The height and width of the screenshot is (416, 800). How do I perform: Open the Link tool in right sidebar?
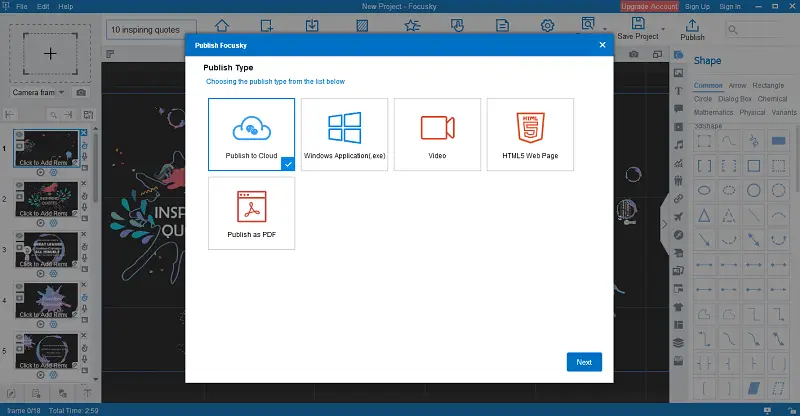coord(678,199)
